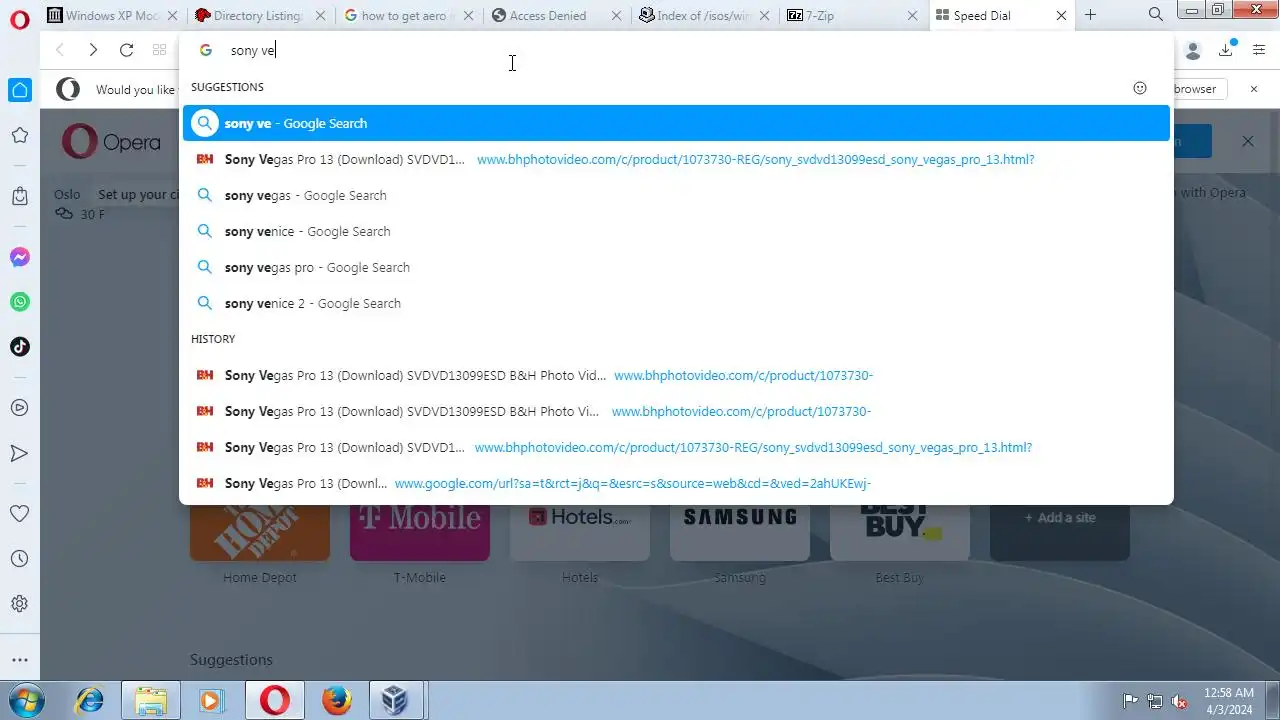Click the feedback smiley icon in suggestions

click(x=1140, y=88)
